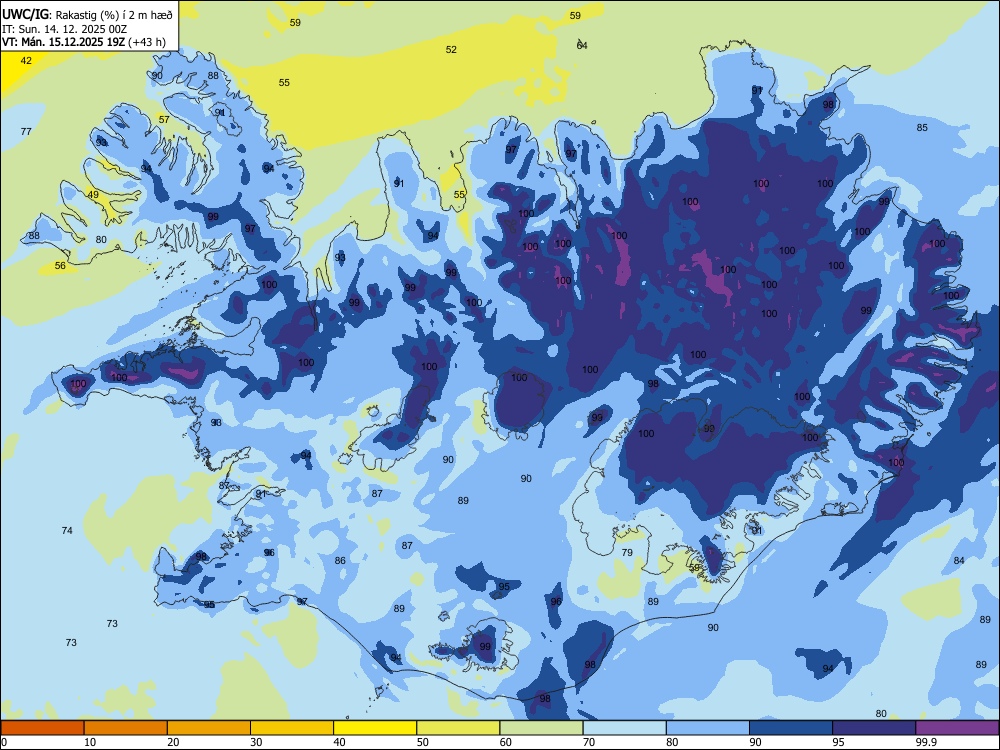Click the '52' value in the northern sea

tap(452, 50)
